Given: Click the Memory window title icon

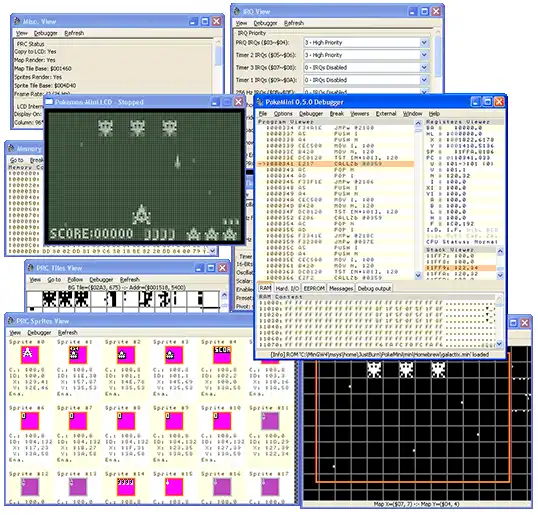Looking at the screenshot, I should [x=11, y=148].
